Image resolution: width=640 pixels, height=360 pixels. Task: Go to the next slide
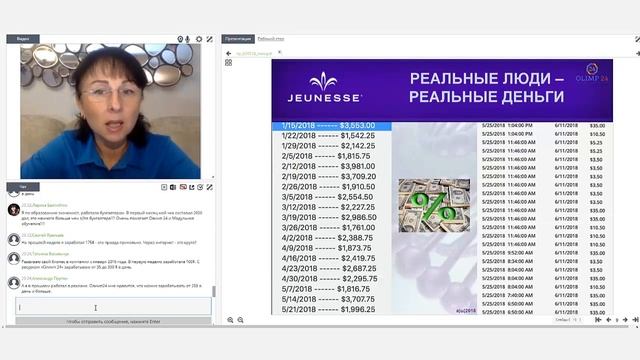625,320
